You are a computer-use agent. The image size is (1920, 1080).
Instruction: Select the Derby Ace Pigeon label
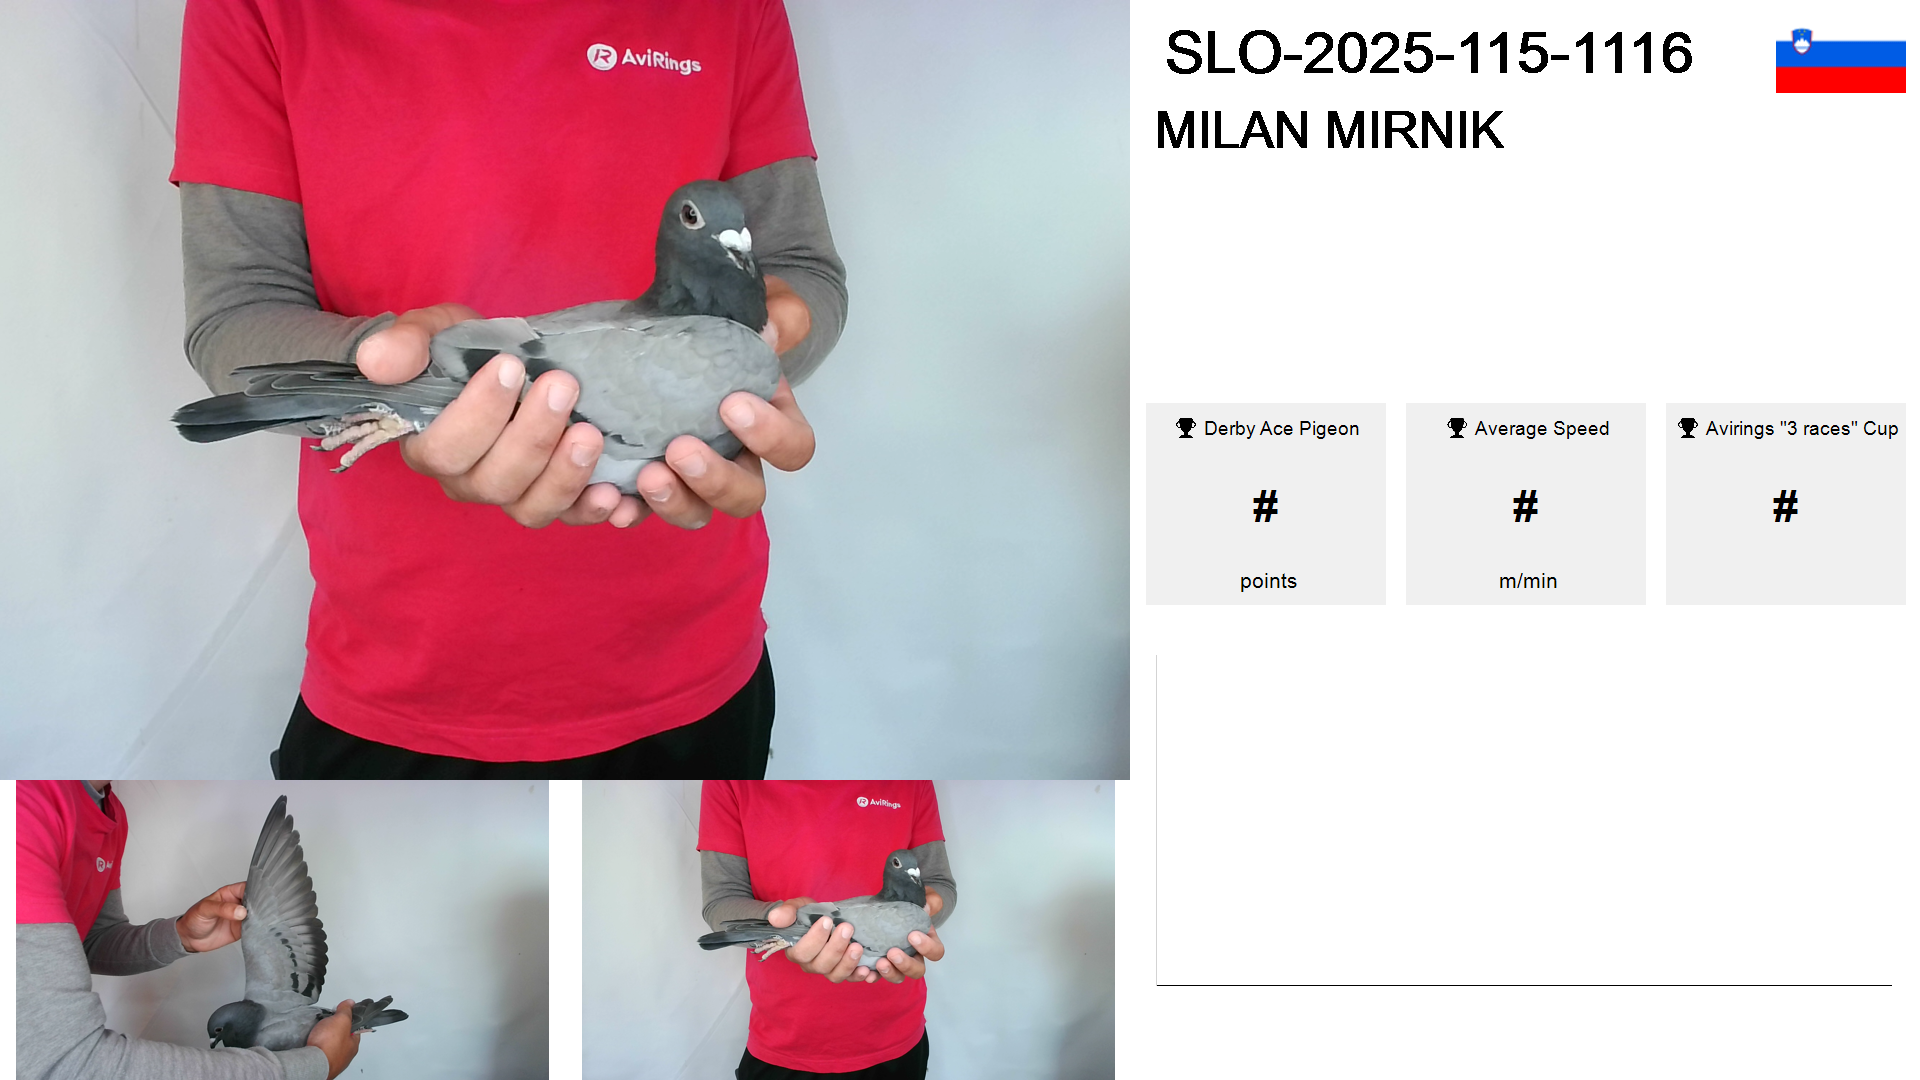pyautogui.click(x=1281, y=428)
